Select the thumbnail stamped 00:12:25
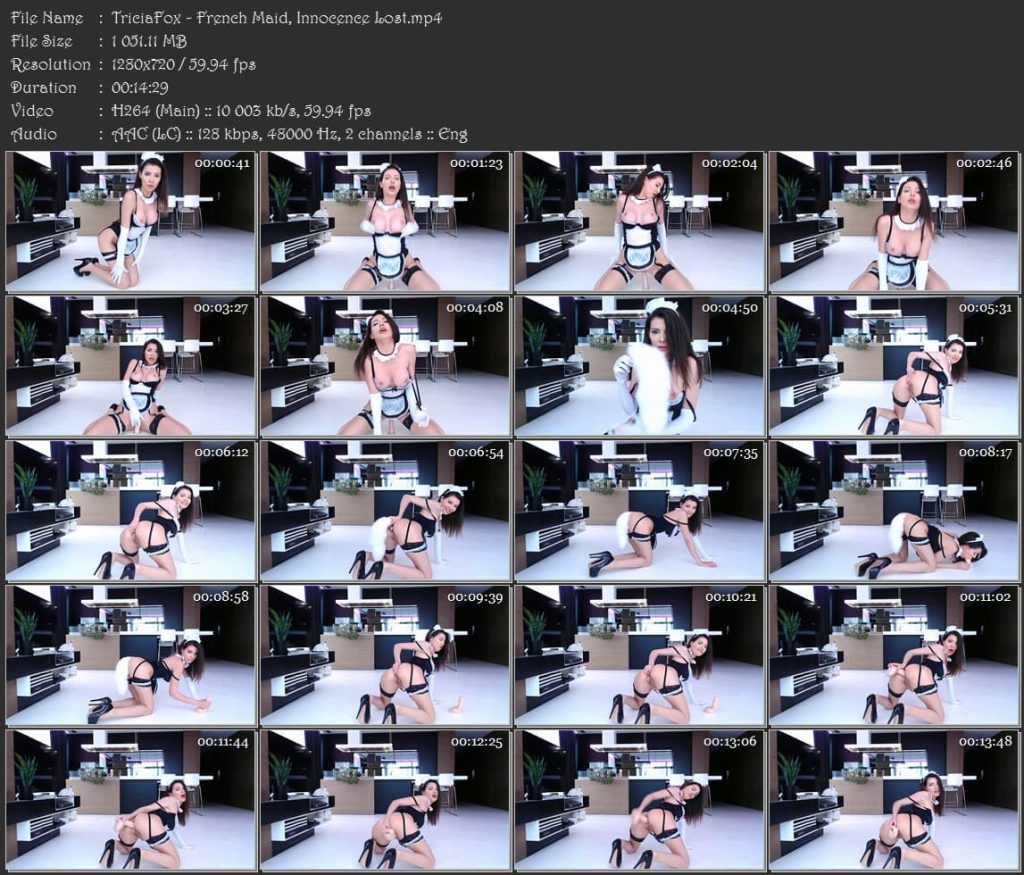The width and height of the screenshot is (1024, 875). point(386,800)
